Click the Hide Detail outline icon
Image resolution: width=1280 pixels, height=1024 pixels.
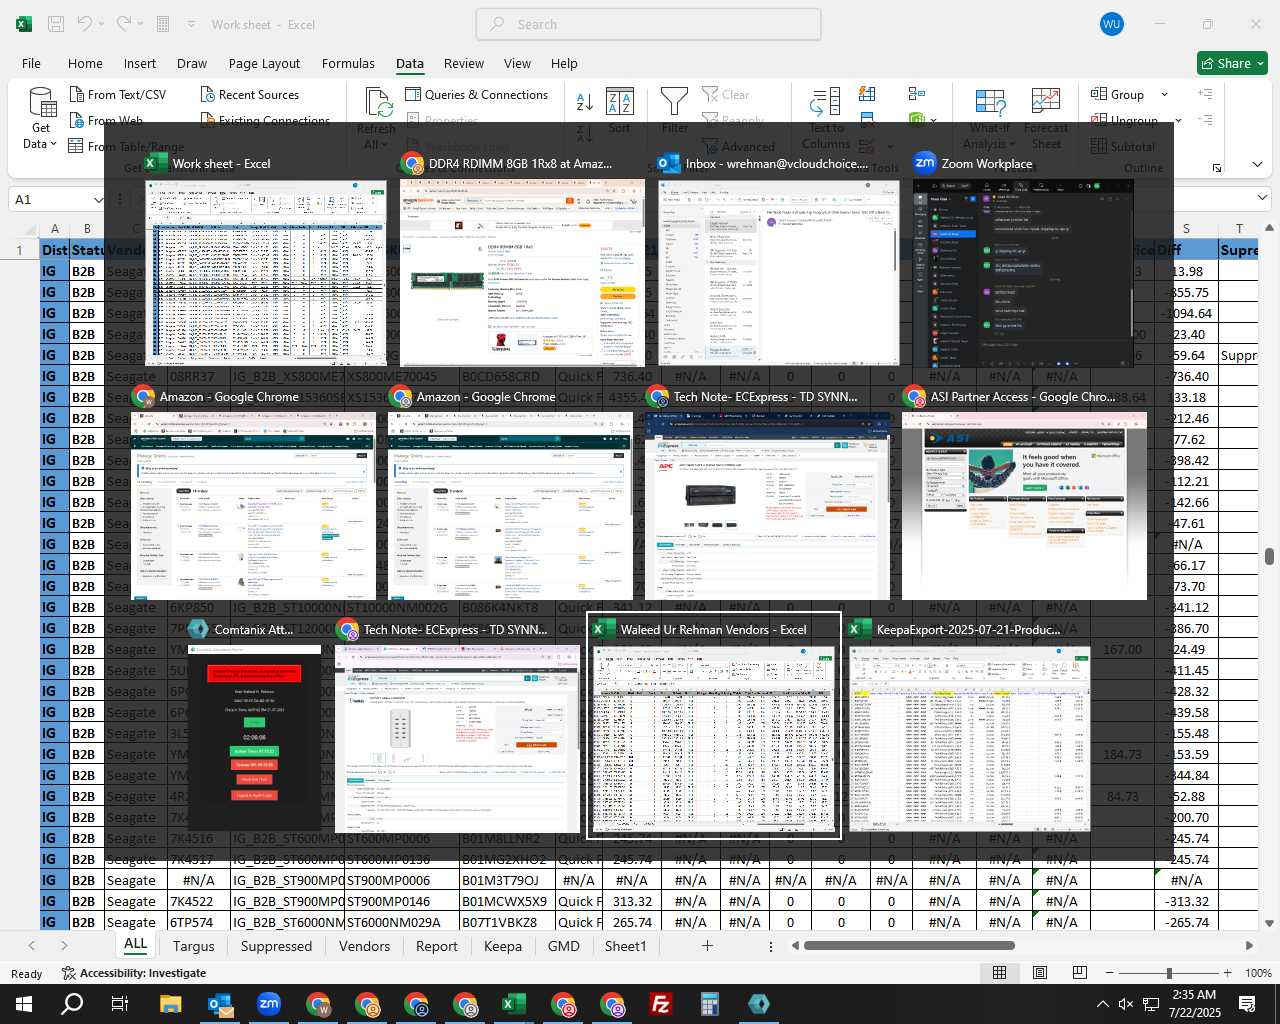click(x=1206, y=120)
